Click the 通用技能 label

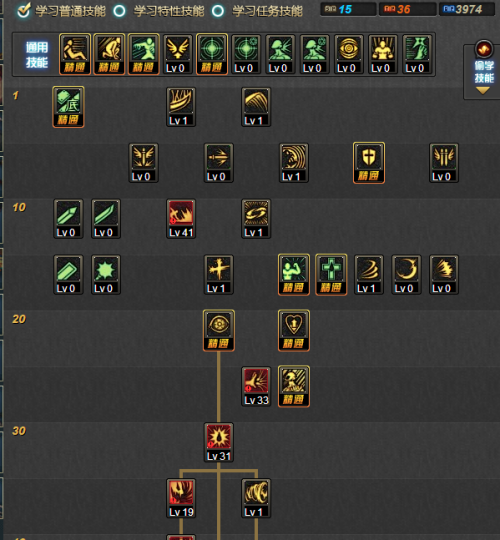(x=37, y=55)
